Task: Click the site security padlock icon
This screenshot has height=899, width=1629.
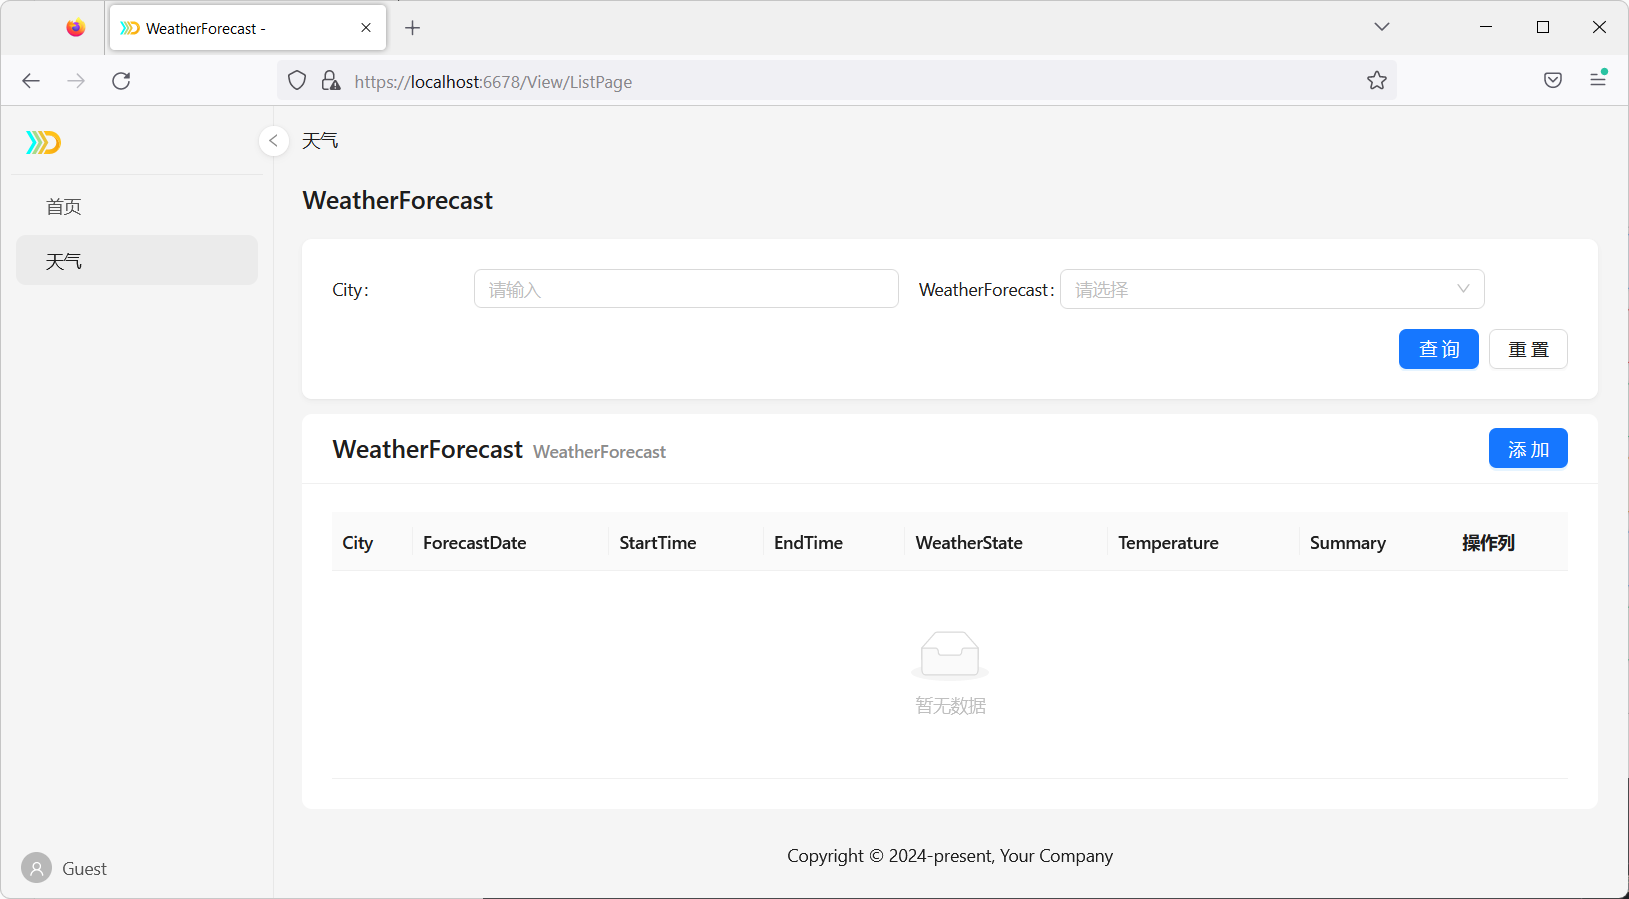Action: (x=330, y=81)
